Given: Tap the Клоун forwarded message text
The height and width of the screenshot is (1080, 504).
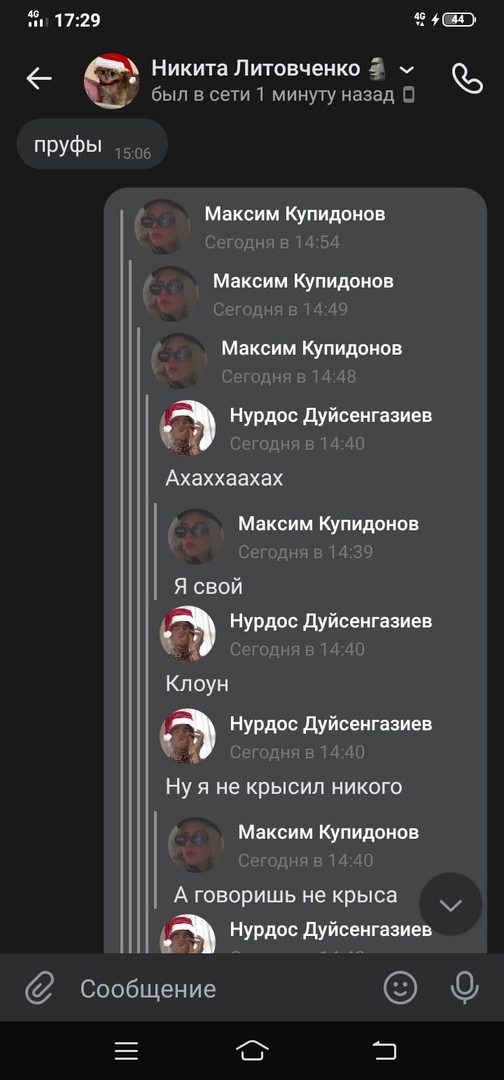Looking at the screenshot, I should click(x=197, y=684).
